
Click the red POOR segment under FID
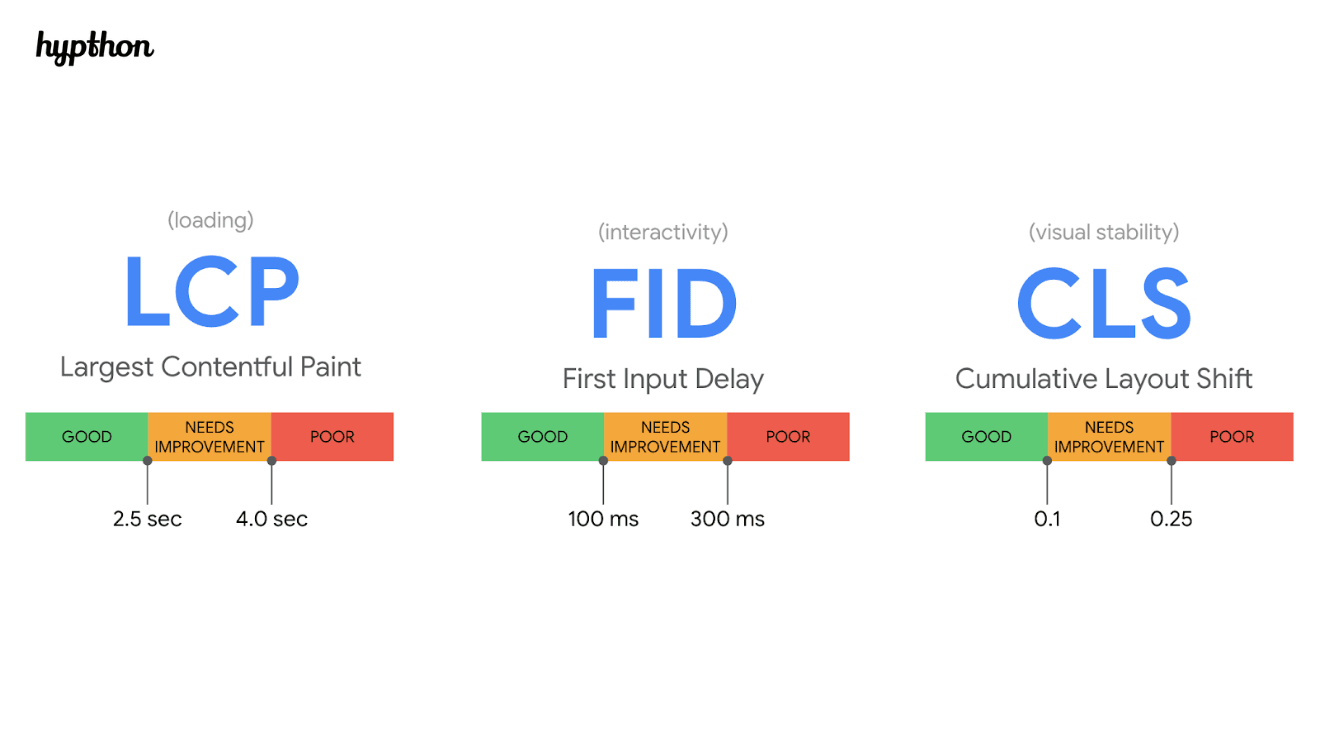click(789, 437)
